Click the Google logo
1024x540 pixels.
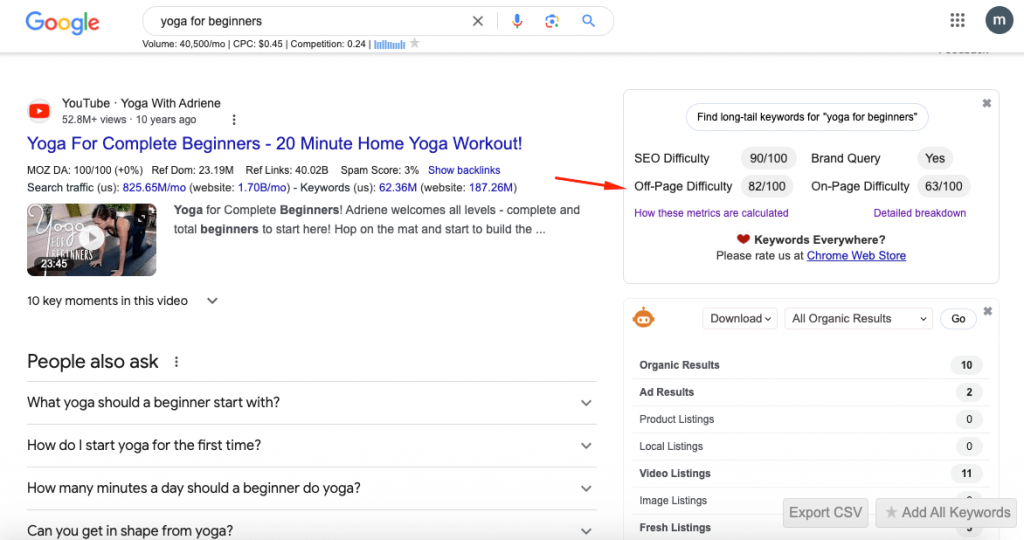pyautogui.click(x=63, y=22)
